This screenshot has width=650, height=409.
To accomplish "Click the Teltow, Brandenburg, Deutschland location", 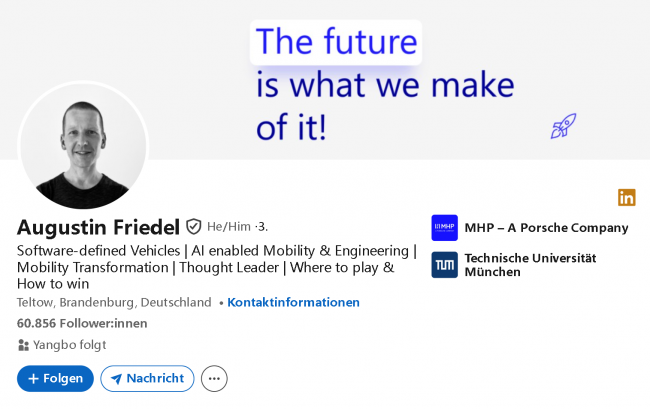I will (114, 302).
